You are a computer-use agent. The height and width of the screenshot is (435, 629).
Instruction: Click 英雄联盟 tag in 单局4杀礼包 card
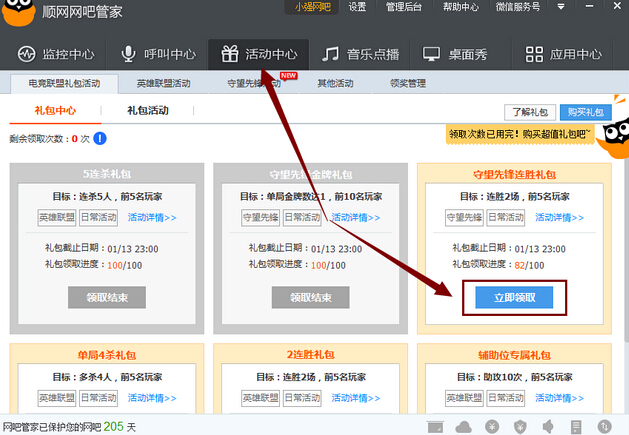(57, 398)
